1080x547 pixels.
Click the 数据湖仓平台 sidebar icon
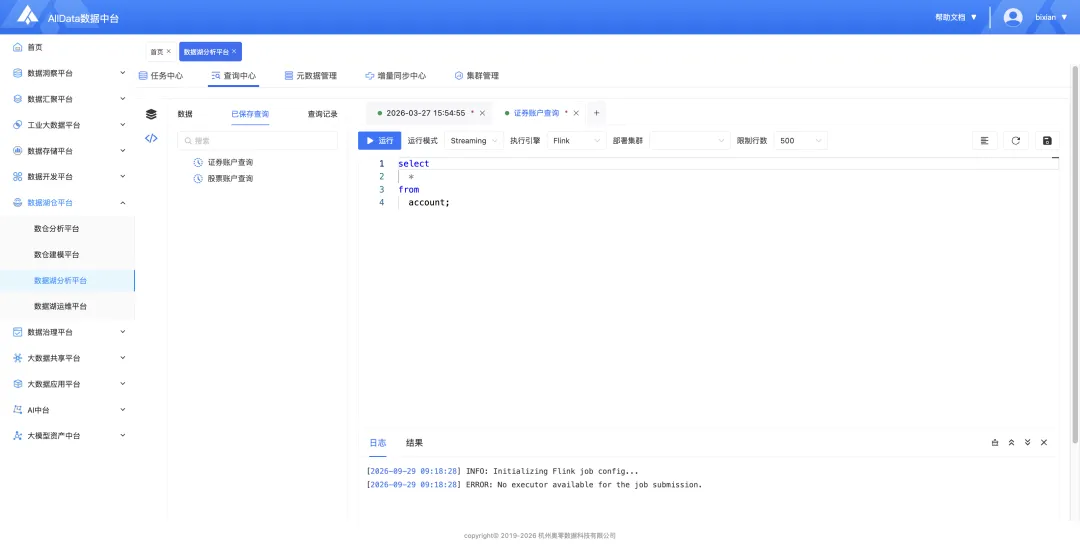18,203
